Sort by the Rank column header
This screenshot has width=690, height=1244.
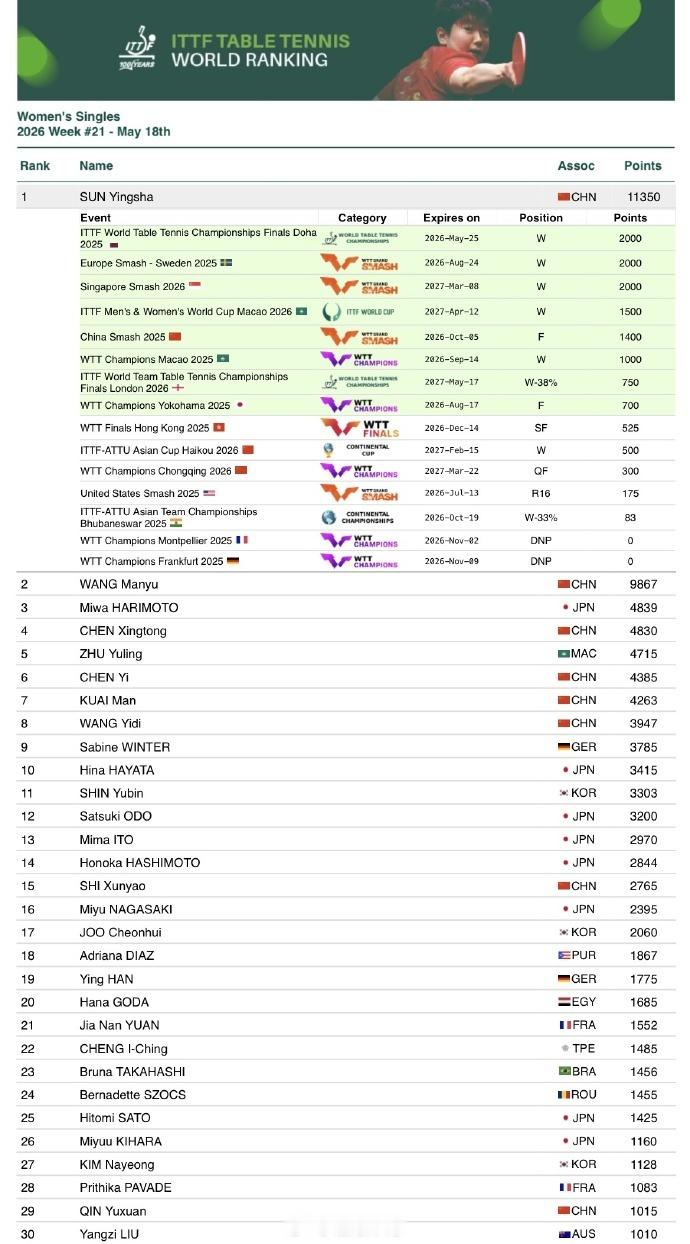(35, 166)
